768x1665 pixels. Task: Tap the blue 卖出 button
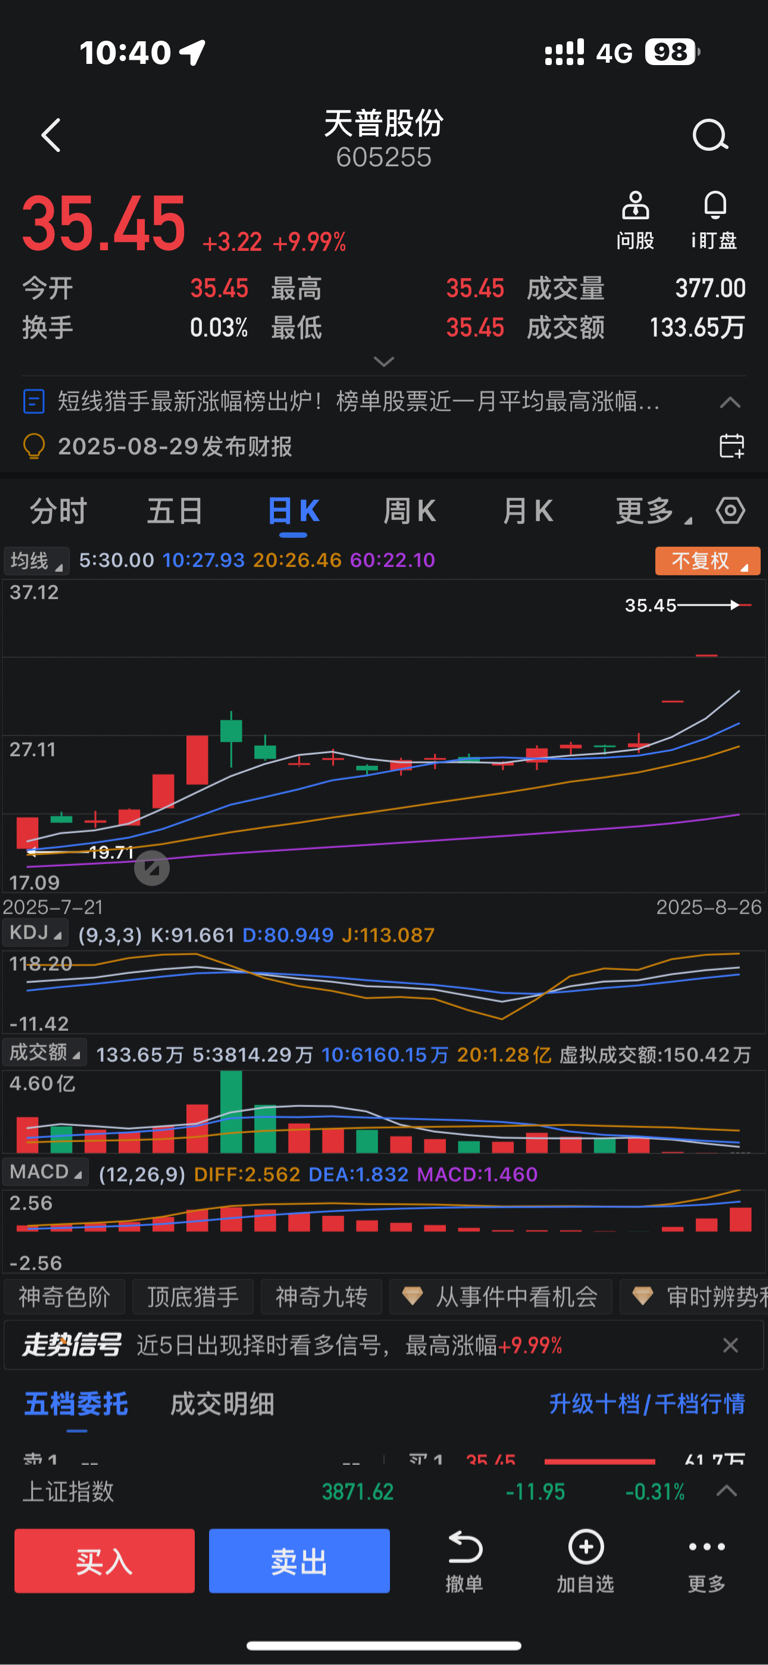pos(299,1561)
